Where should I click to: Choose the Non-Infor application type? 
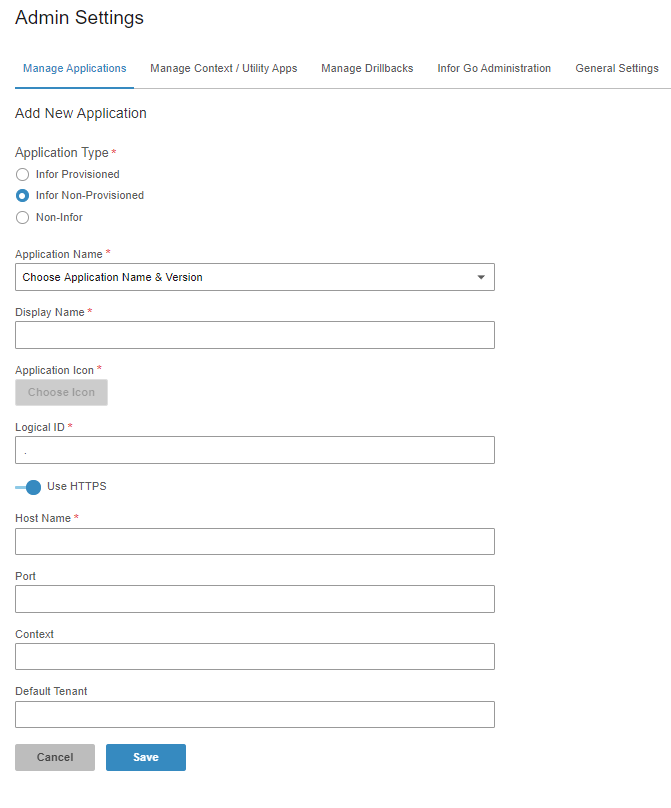(x=22, y=217)
